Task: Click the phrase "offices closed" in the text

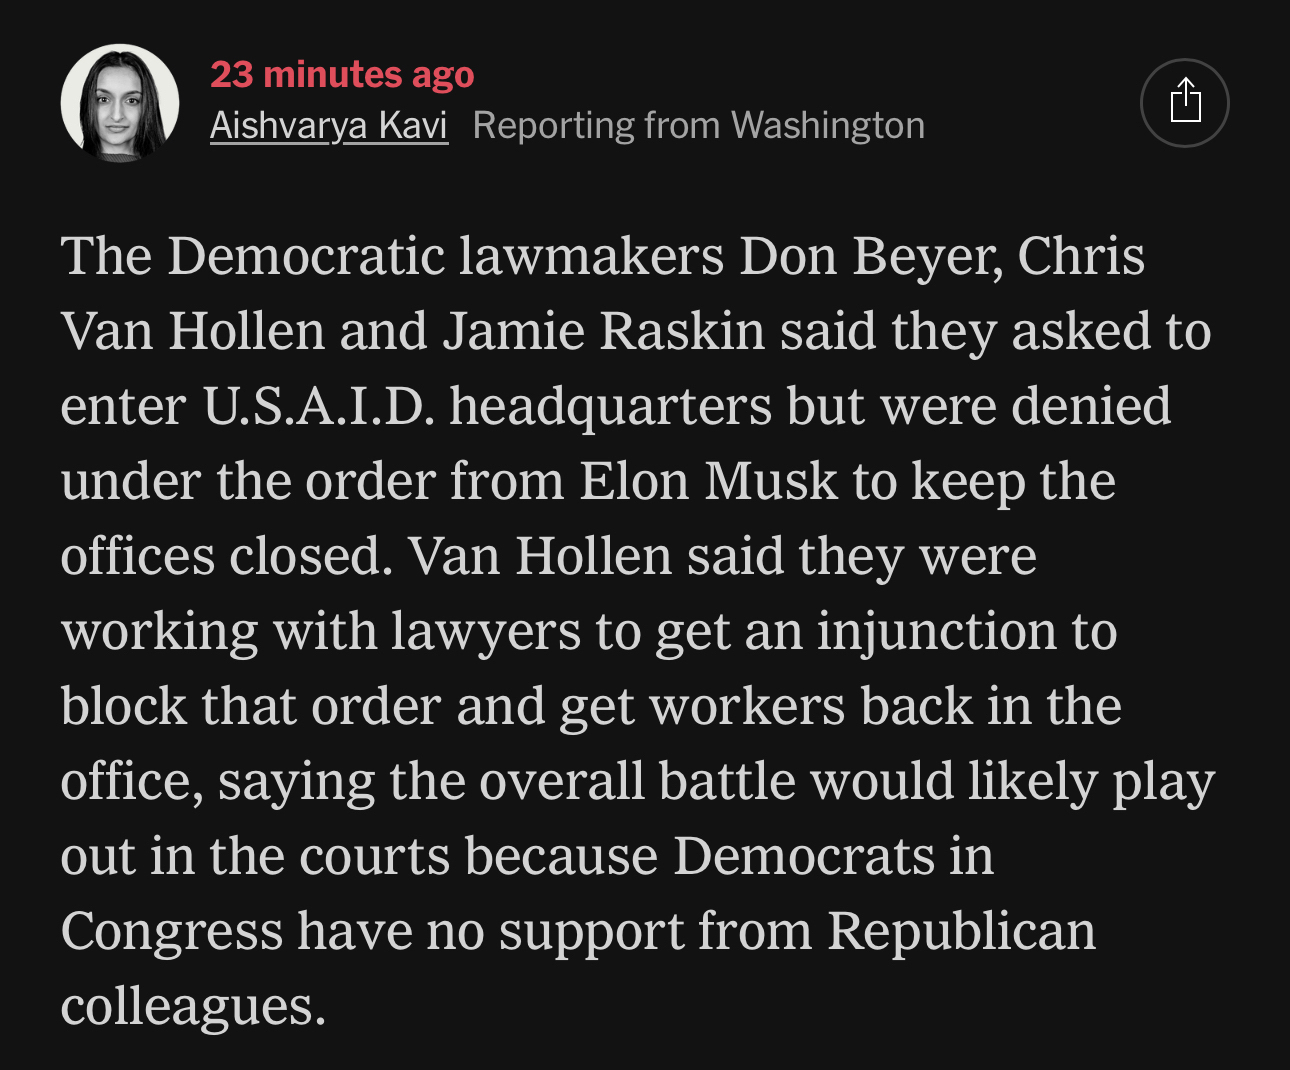Action: click(x=225, y=556)
